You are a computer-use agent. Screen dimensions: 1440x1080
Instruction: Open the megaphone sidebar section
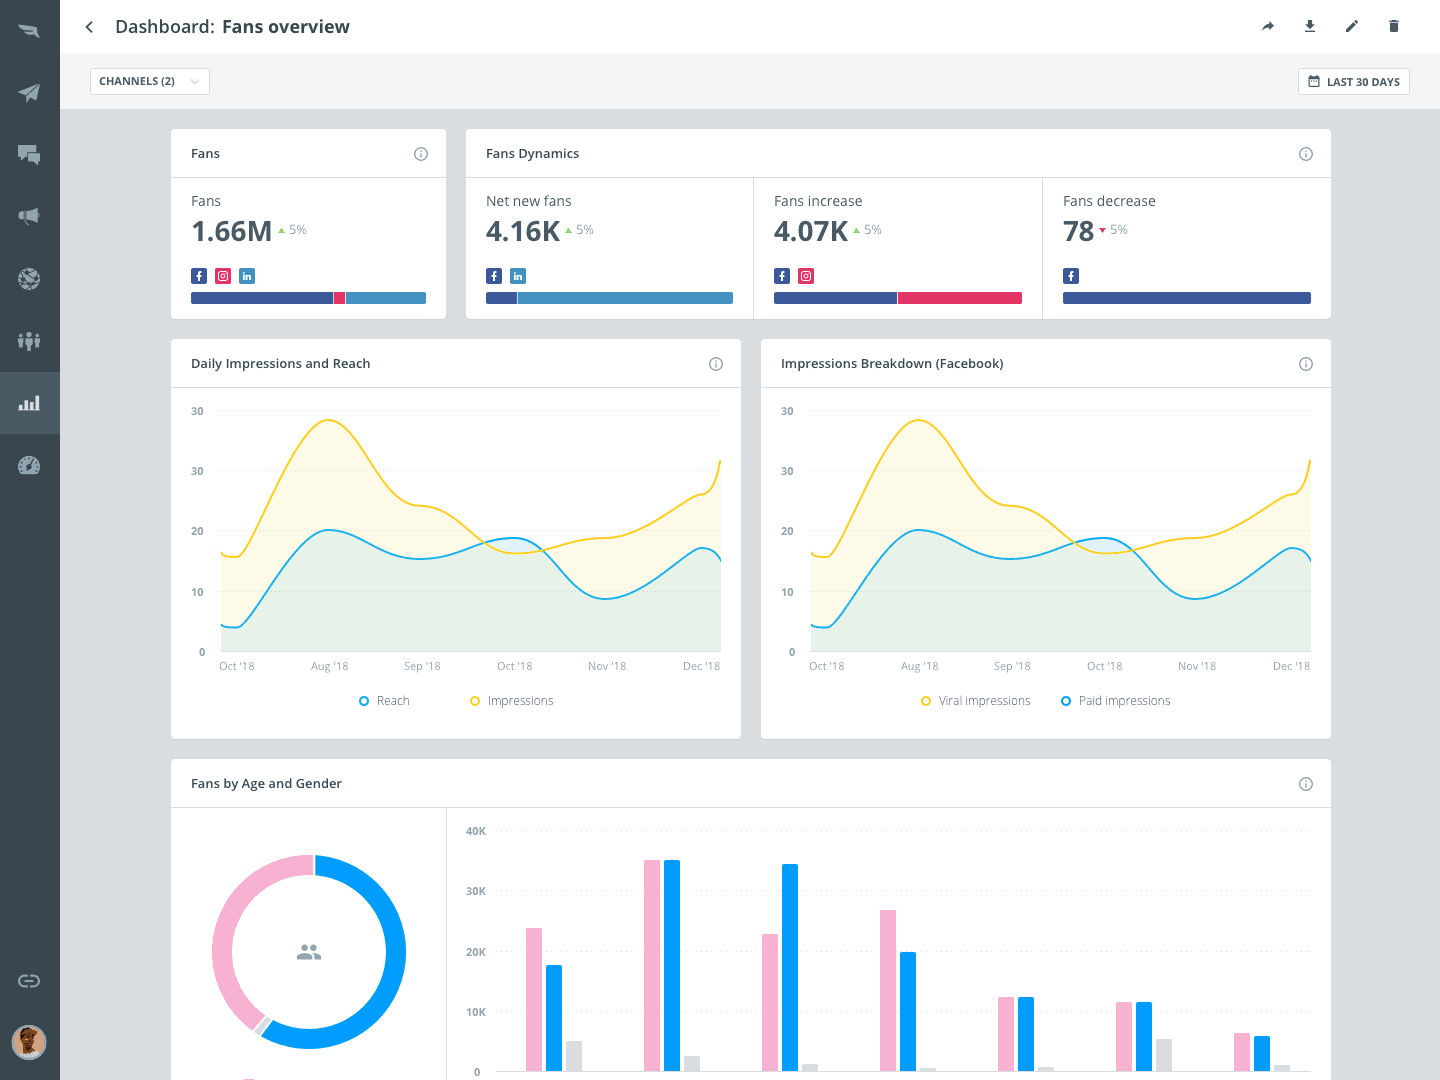coord(29,217)
